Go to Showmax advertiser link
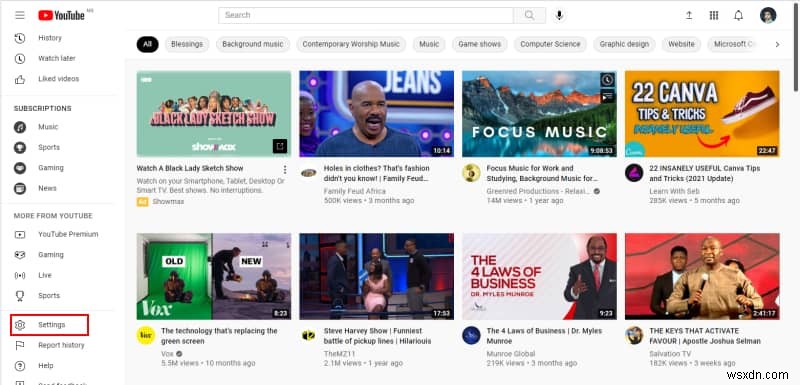The width and height of the screenshot is (800, 385). 168,202
